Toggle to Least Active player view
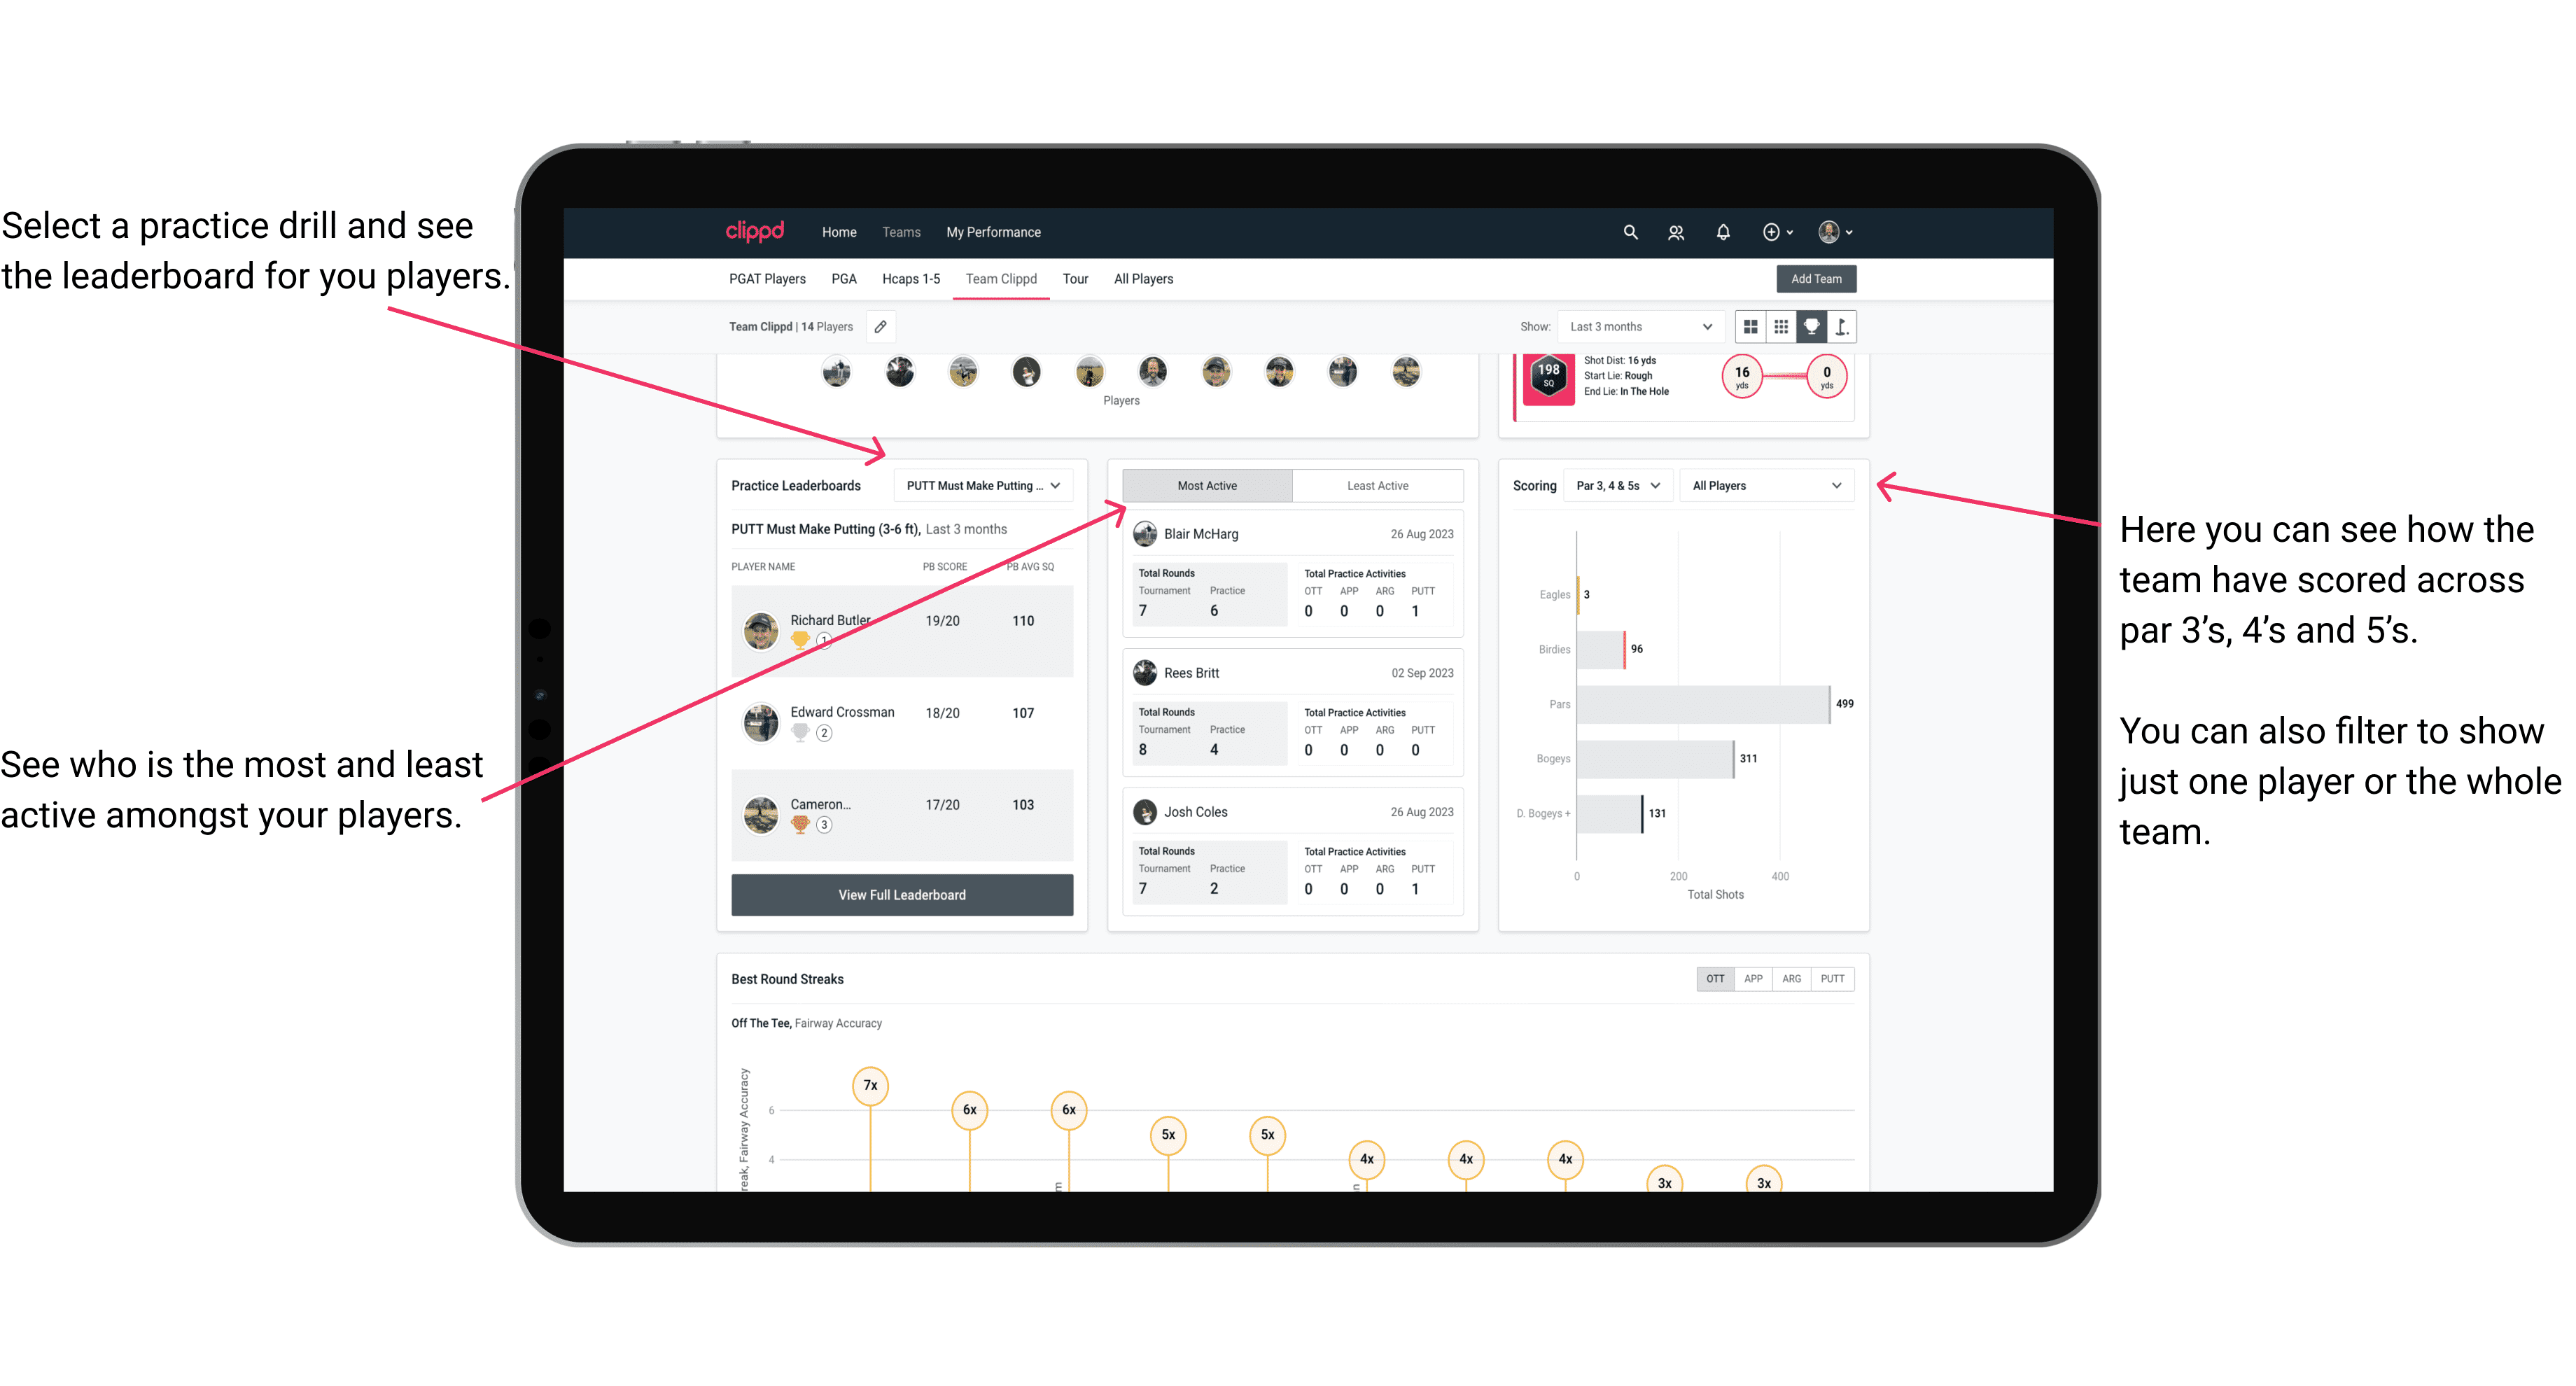This screenshot has width=2576, height=1386. [x=1373, y=486]
